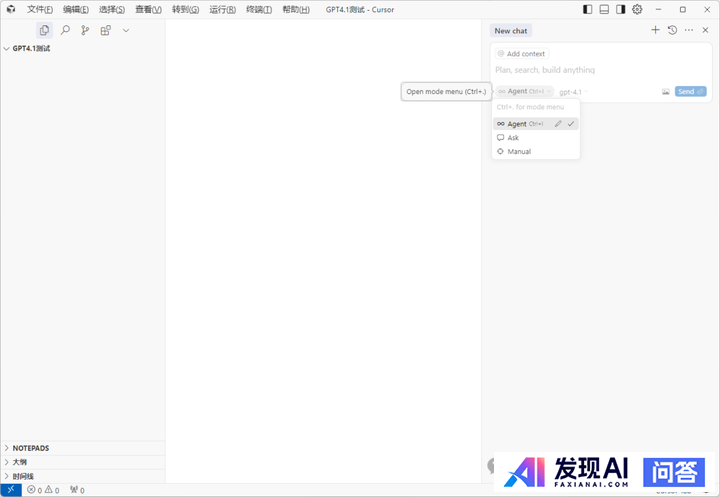Open the 选择(S) menu
720x497 pixels.
(x=112, y=10)
